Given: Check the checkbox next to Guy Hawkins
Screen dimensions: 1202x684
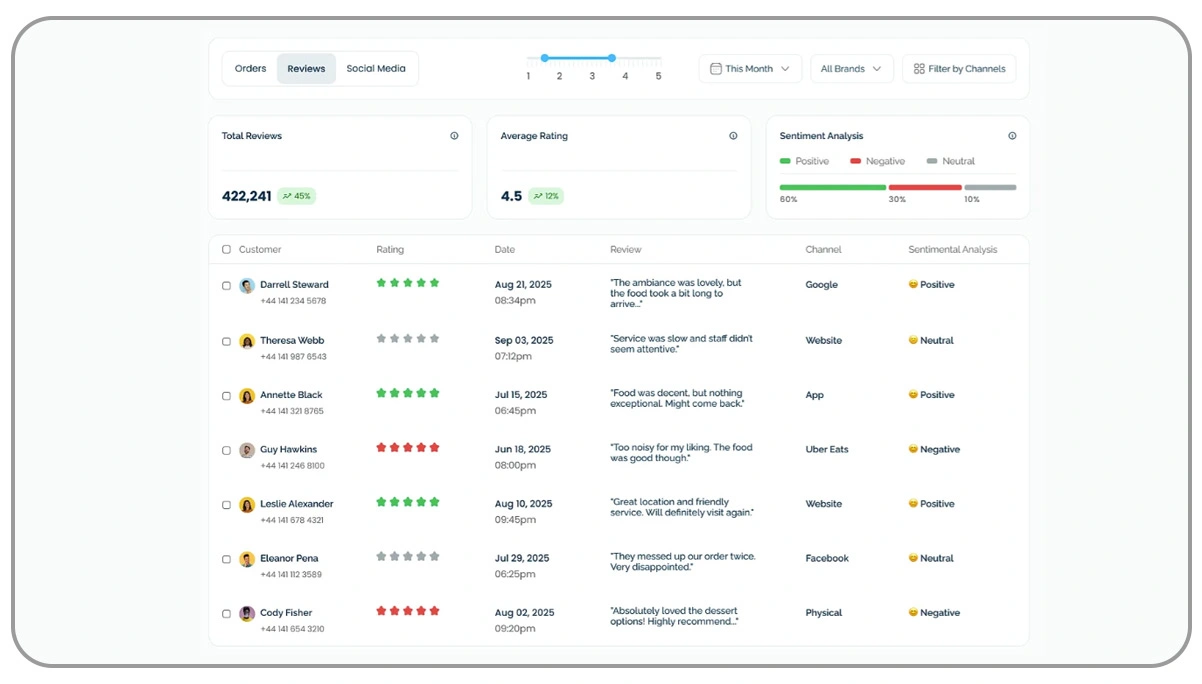Looking at the screenshot, I should [226, 449].
